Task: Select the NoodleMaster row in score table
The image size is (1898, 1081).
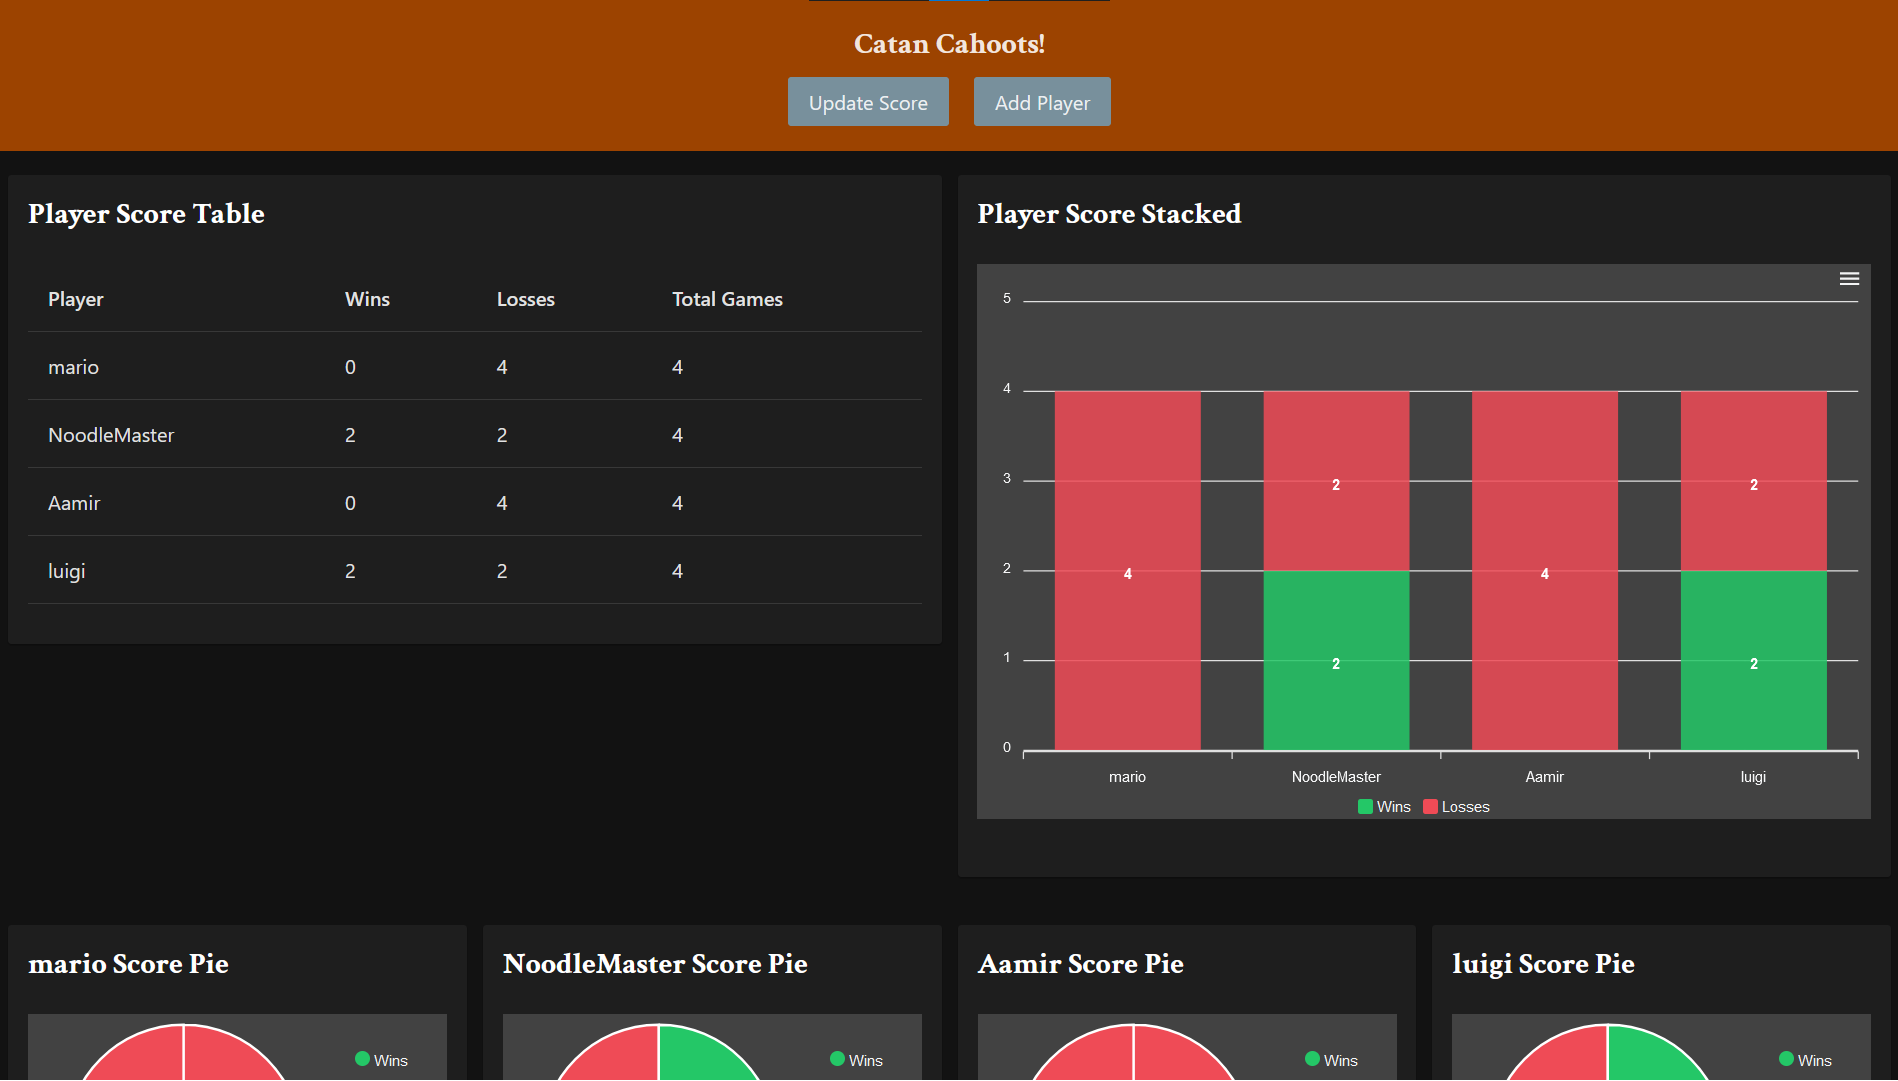Action: pyautogui.click(x=474, y=435)
